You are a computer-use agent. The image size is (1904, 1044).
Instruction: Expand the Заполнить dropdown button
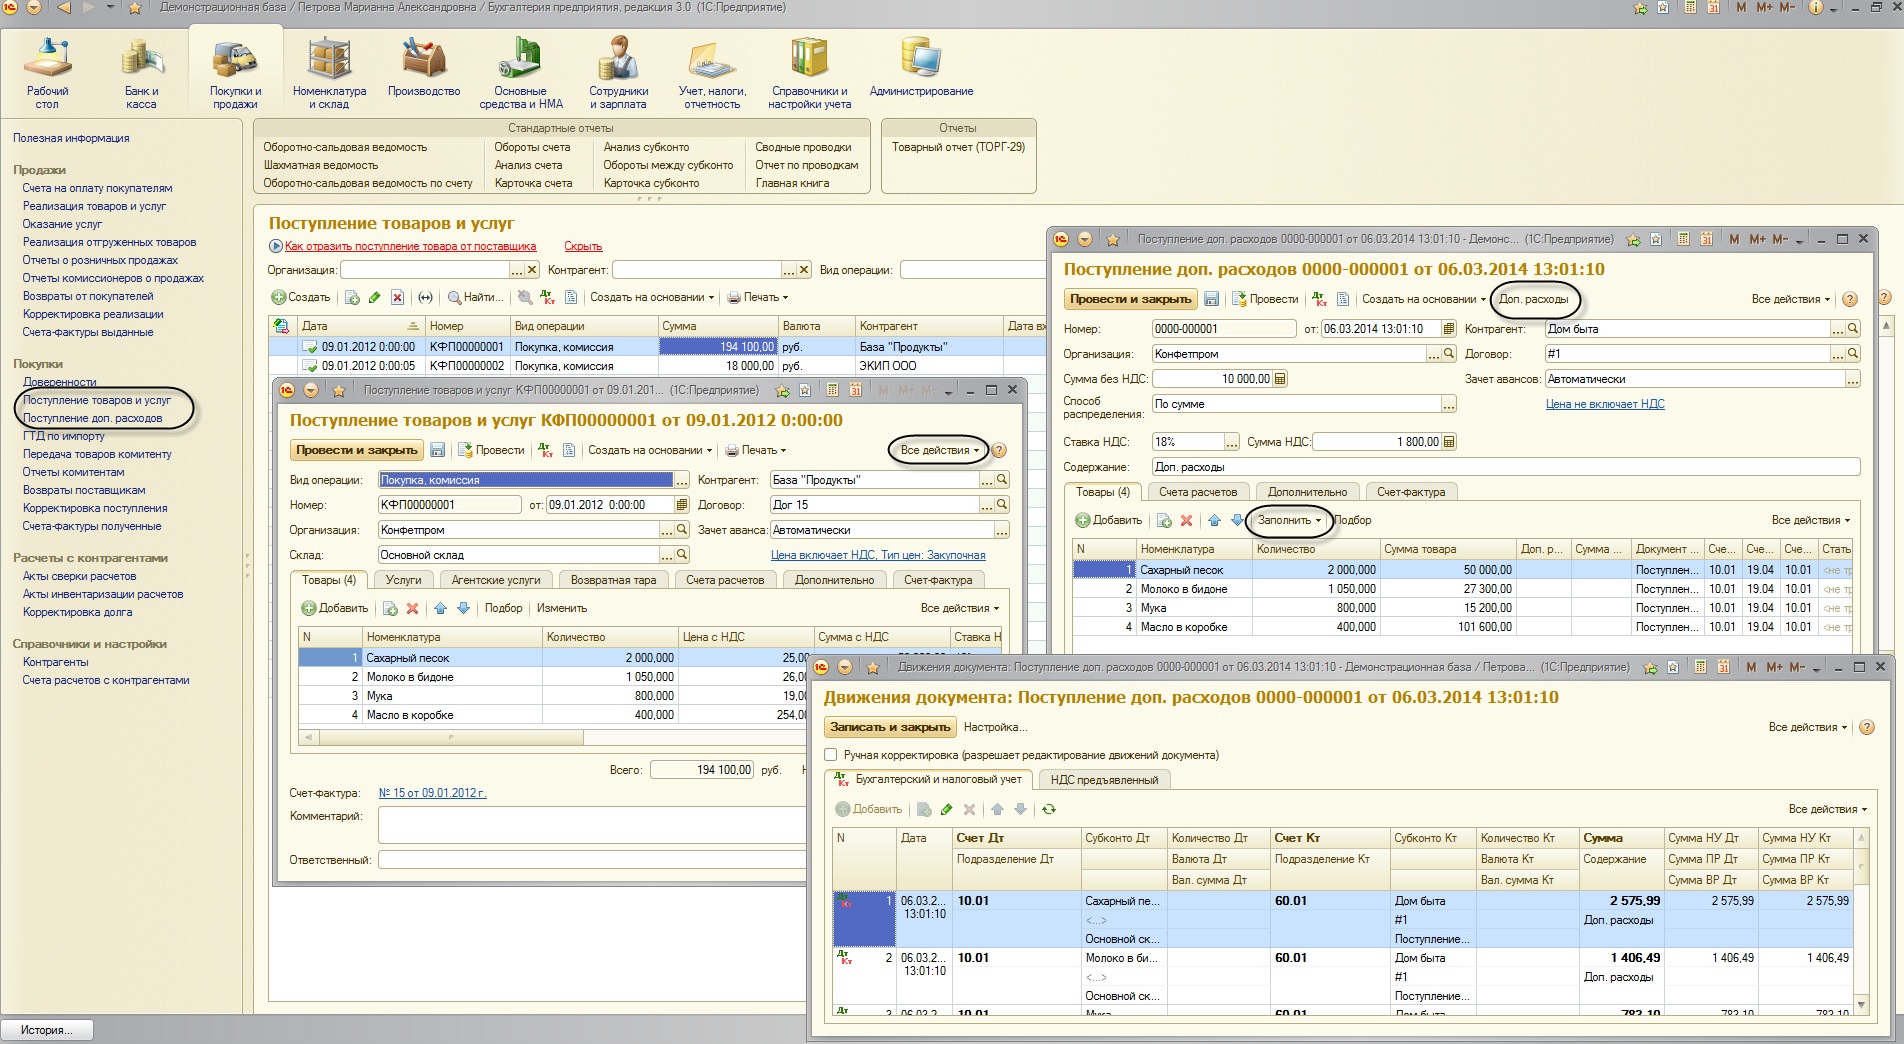(x=1289, y=520)
